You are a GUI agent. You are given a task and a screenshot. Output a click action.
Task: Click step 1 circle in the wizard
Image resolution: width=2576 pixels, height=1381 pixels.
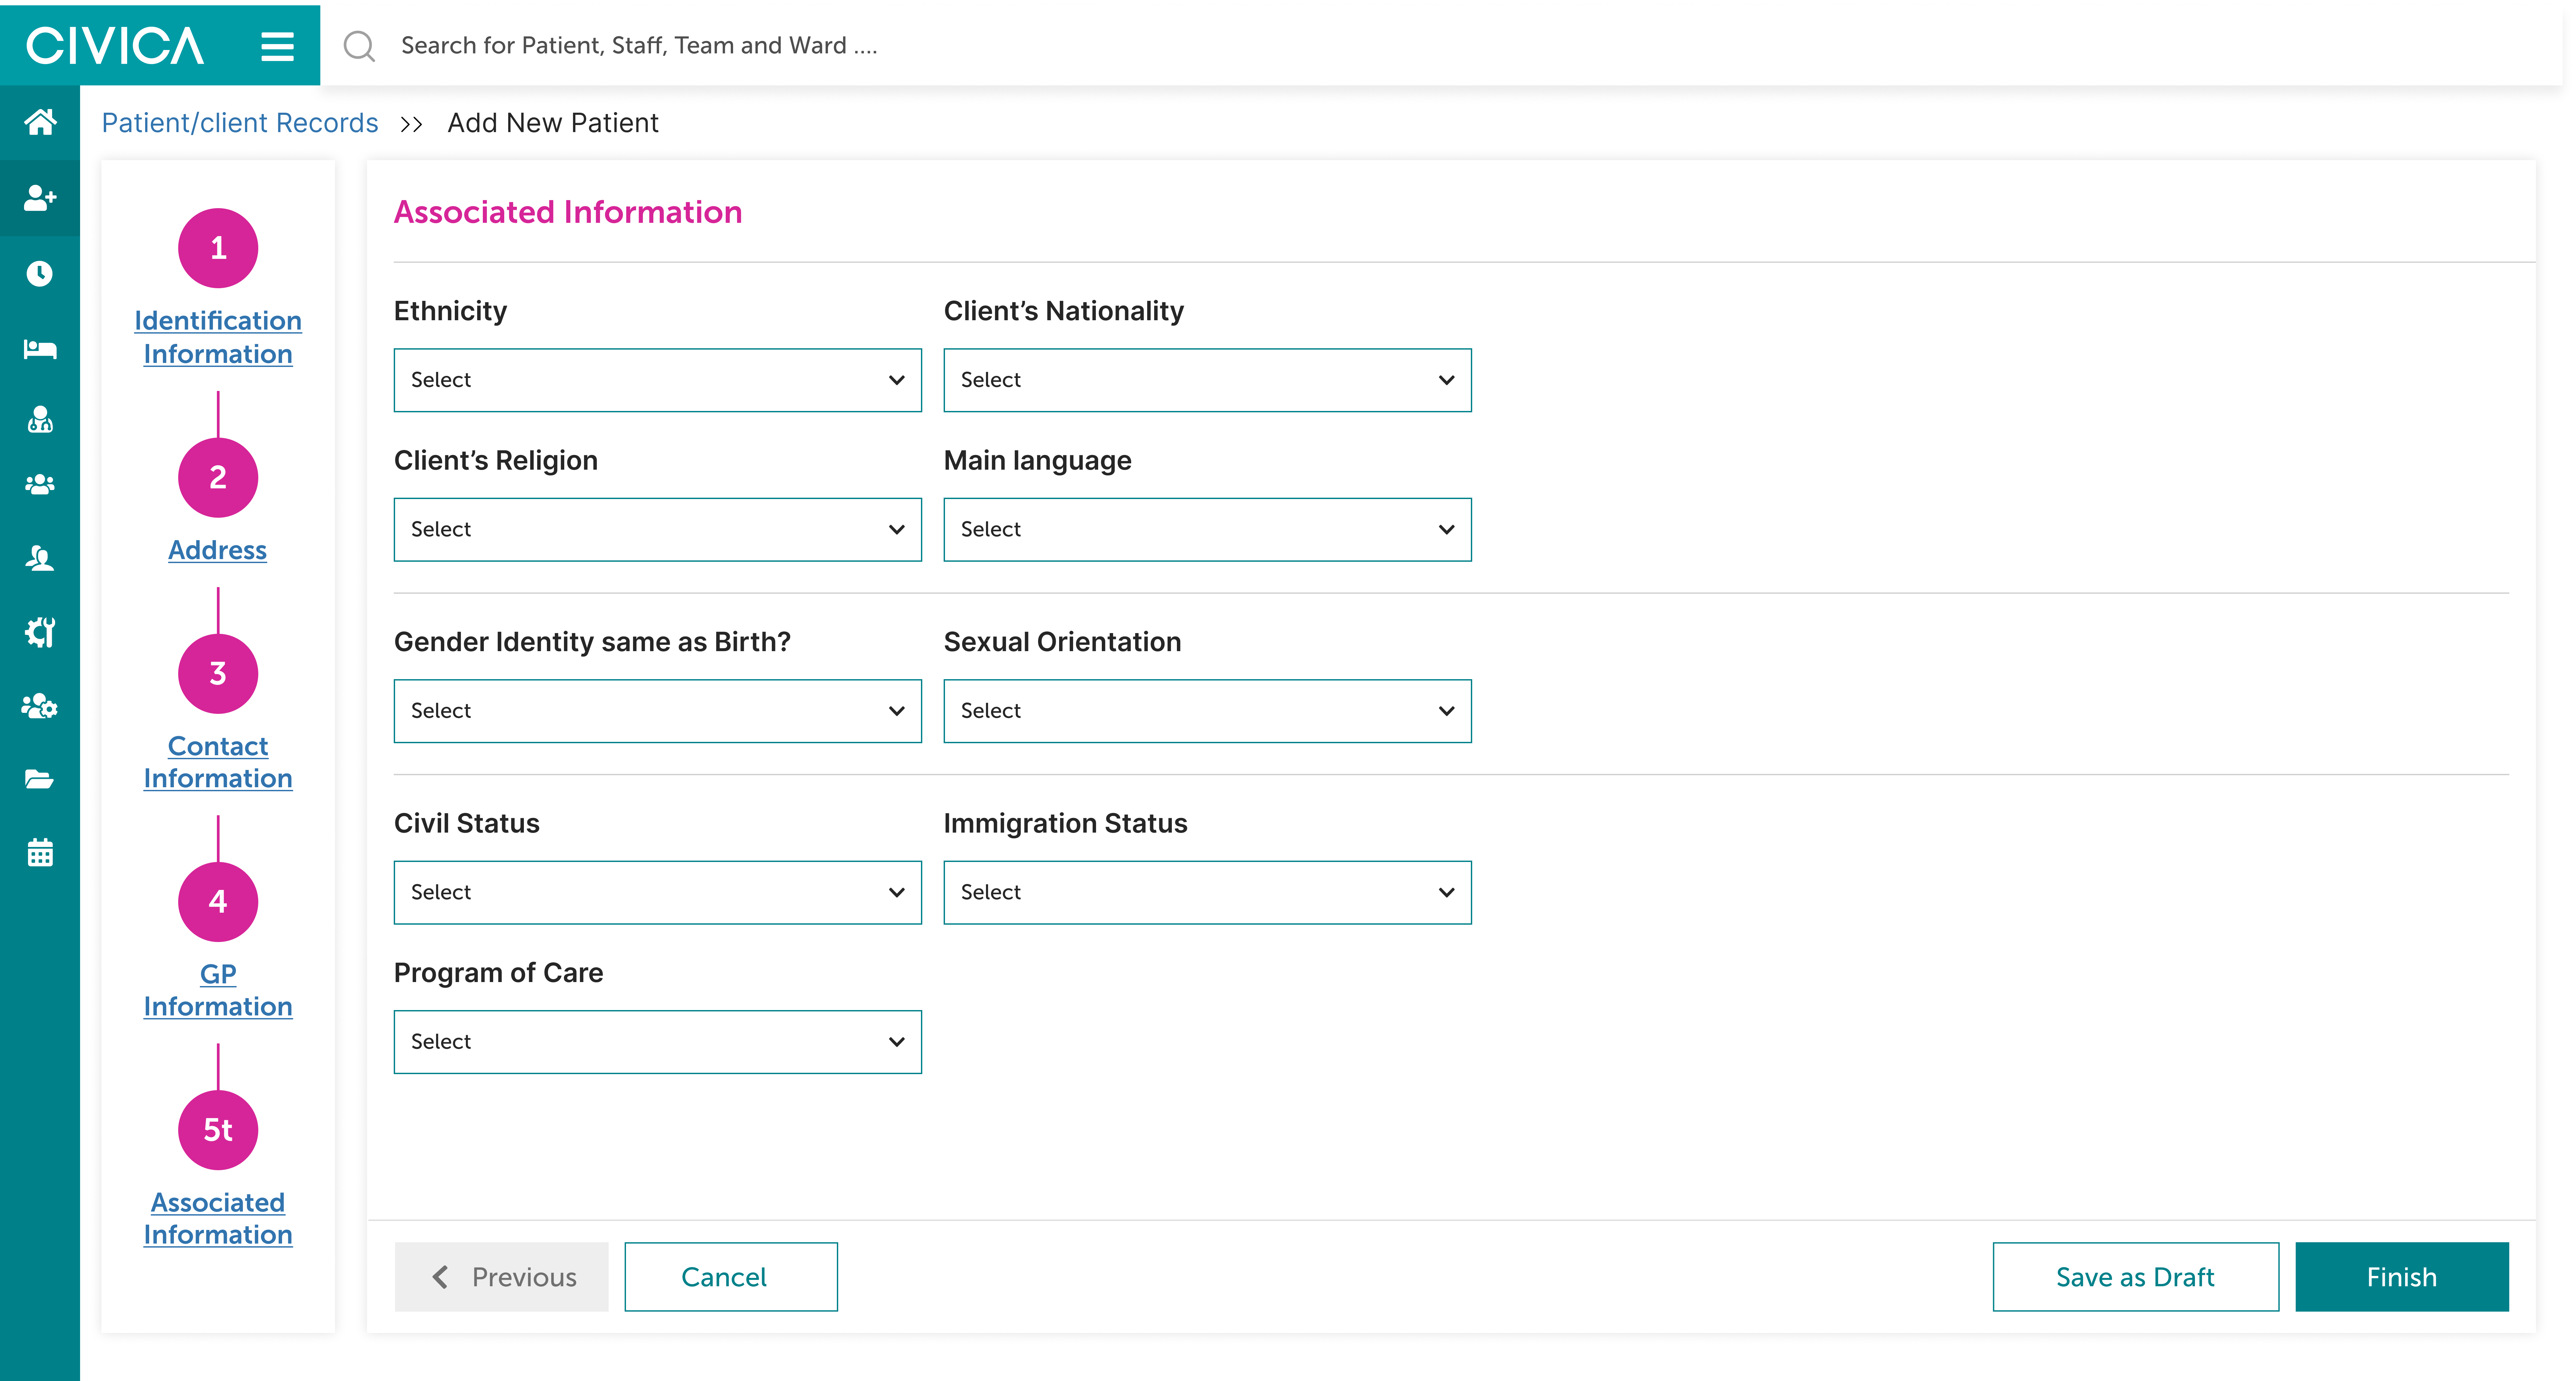tap(218, 248)
